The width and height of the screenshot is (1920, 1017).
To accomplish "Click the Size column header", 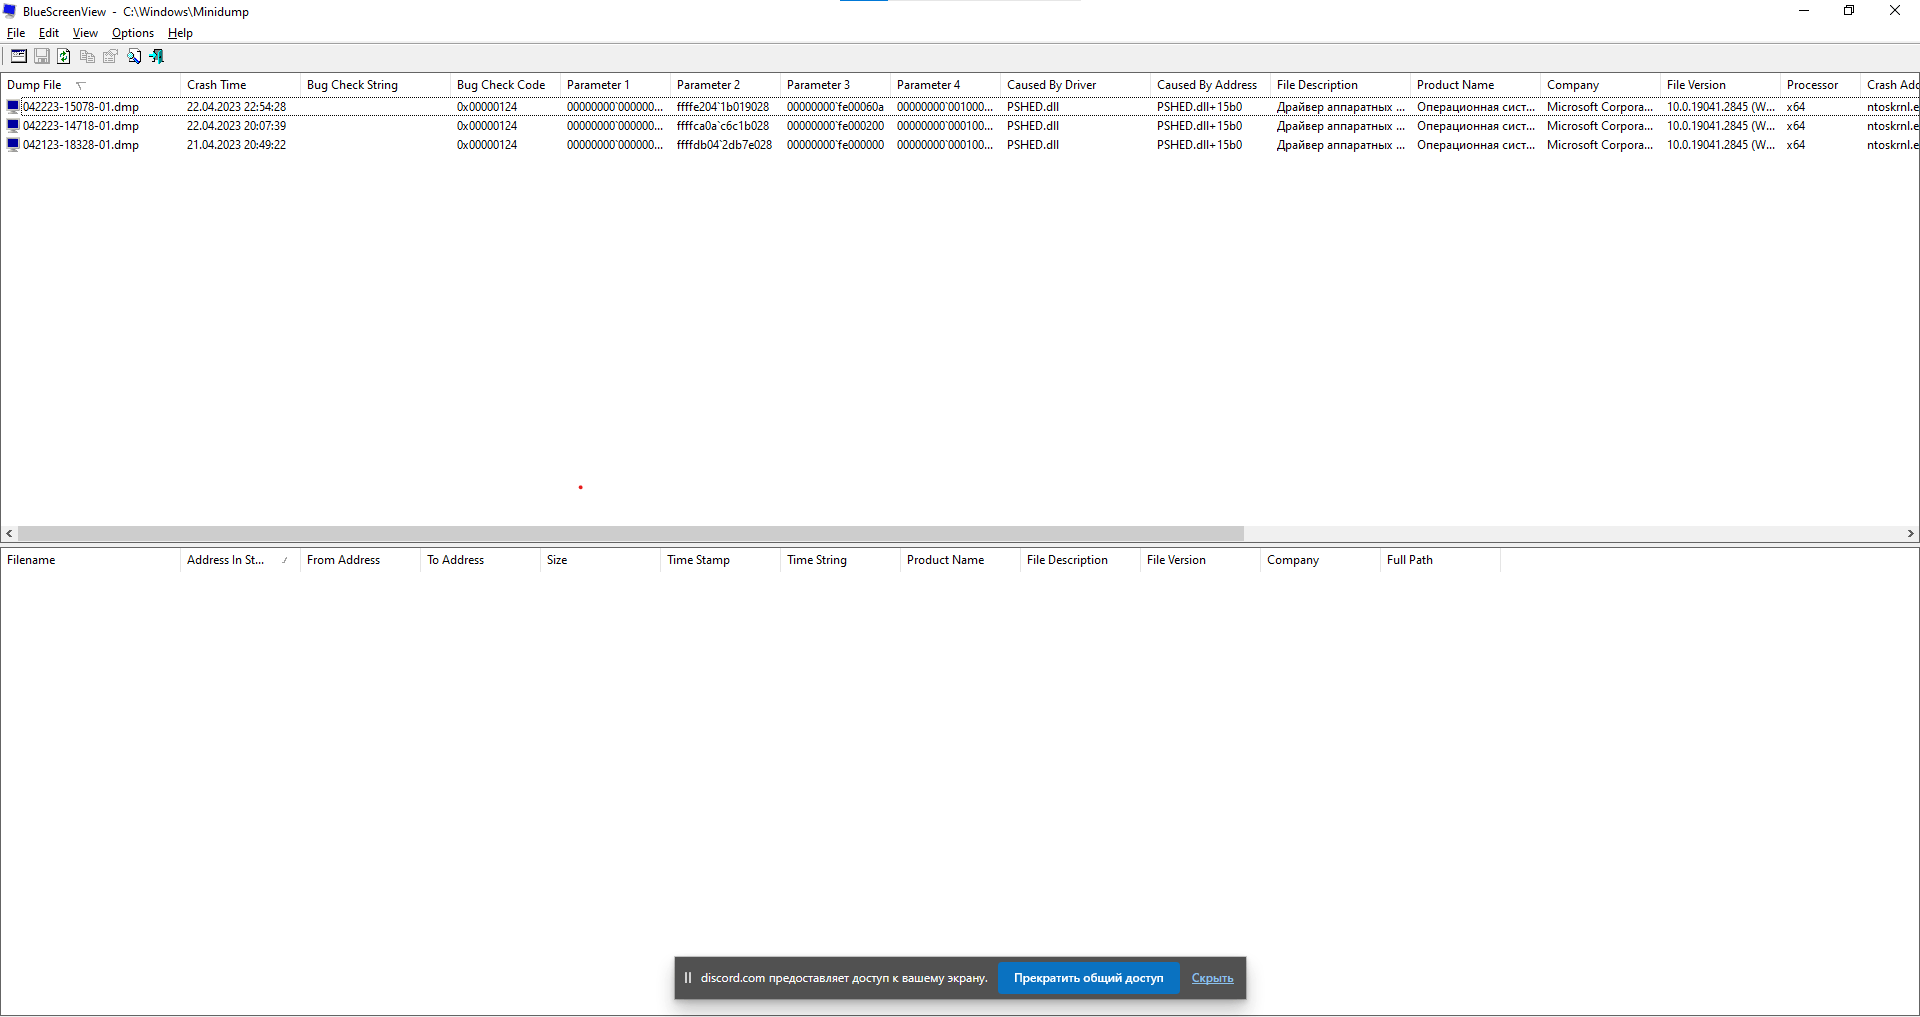I will 600,560.
